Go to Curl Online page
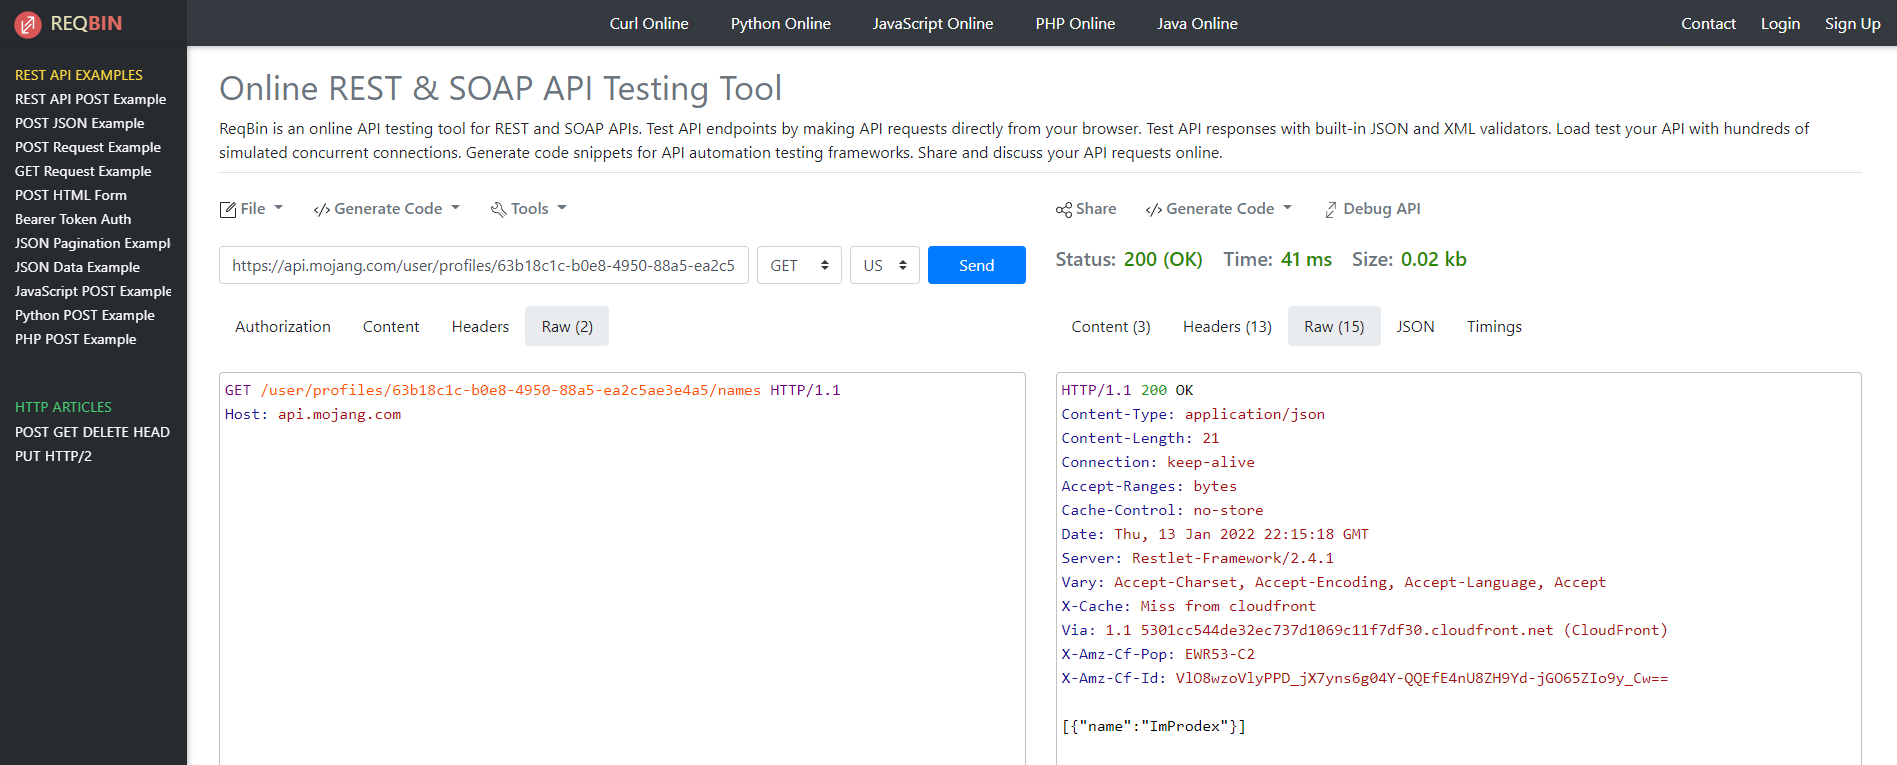This screenshot has height=765, width=1897. tap(648, 24)
